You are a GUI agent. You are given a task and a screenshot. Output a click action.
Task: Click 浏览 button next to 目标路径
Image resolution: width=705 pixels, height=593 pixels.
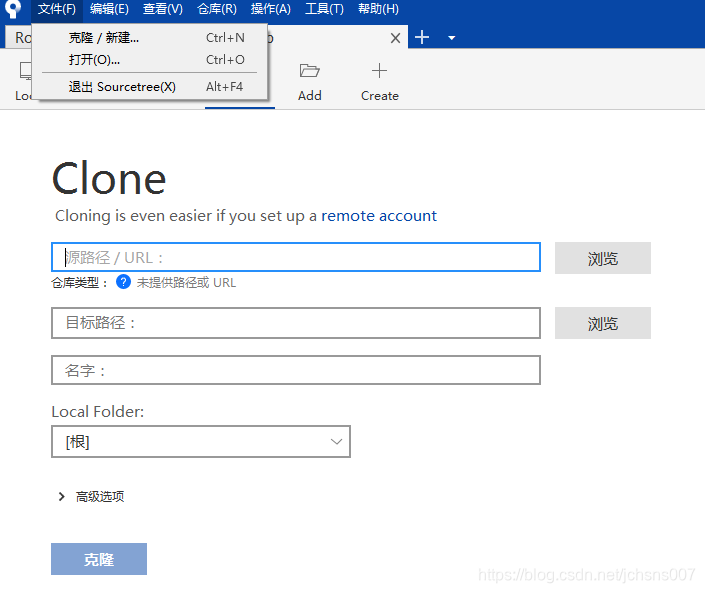pos(602,323)
